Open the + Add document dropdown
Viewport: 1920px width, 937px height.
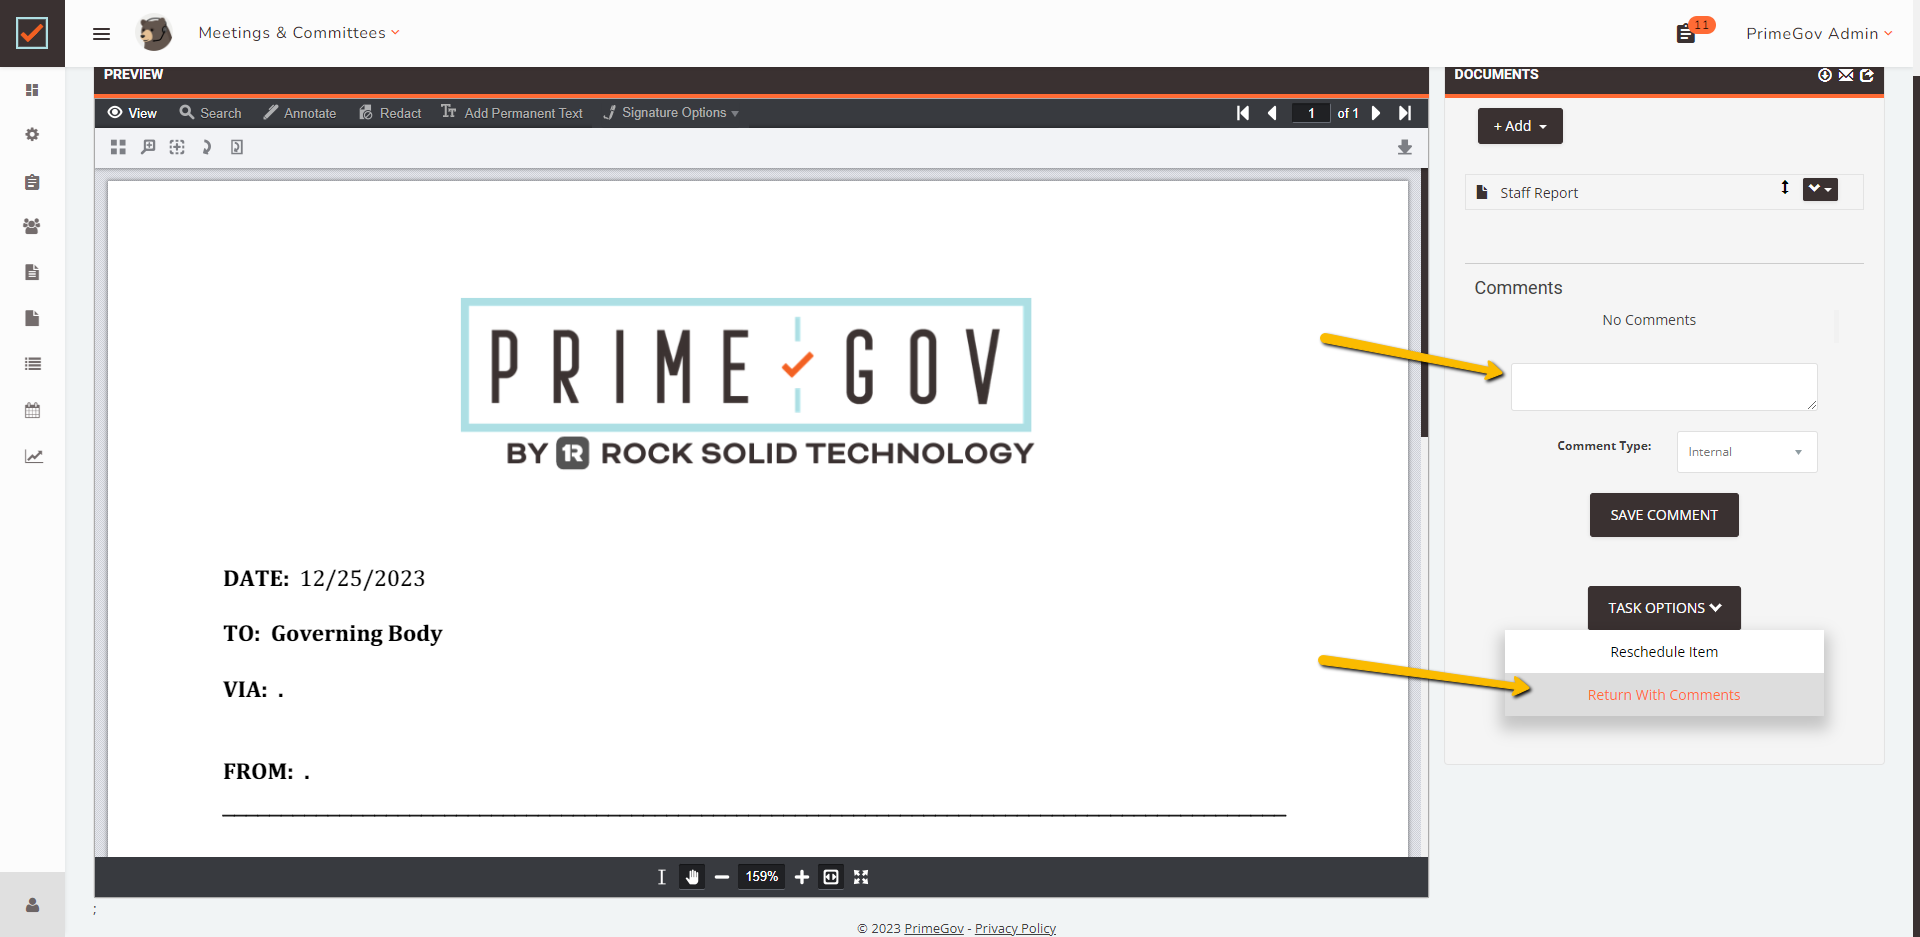(1520, 126)
